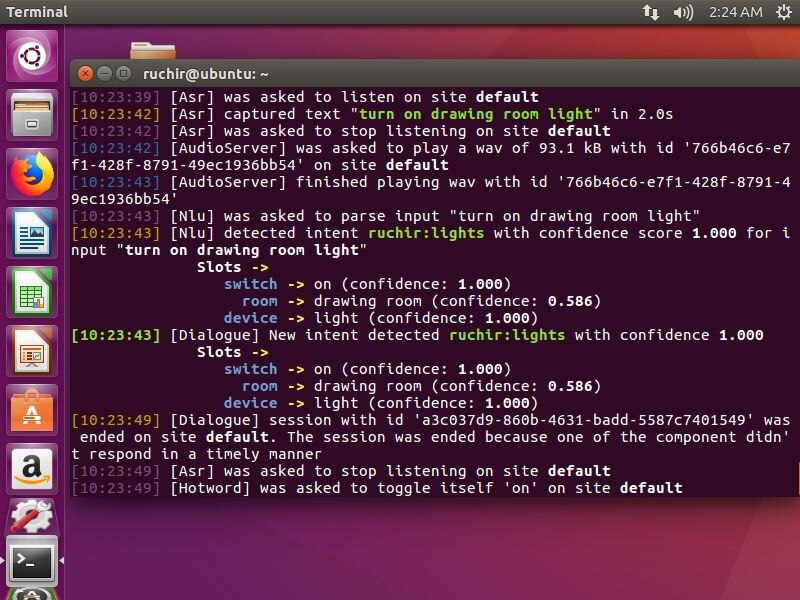Image resolution: width=800 pixels, height=600 pixels.
Task: Open Ubuntu Software center
Action: click(32, 411)
